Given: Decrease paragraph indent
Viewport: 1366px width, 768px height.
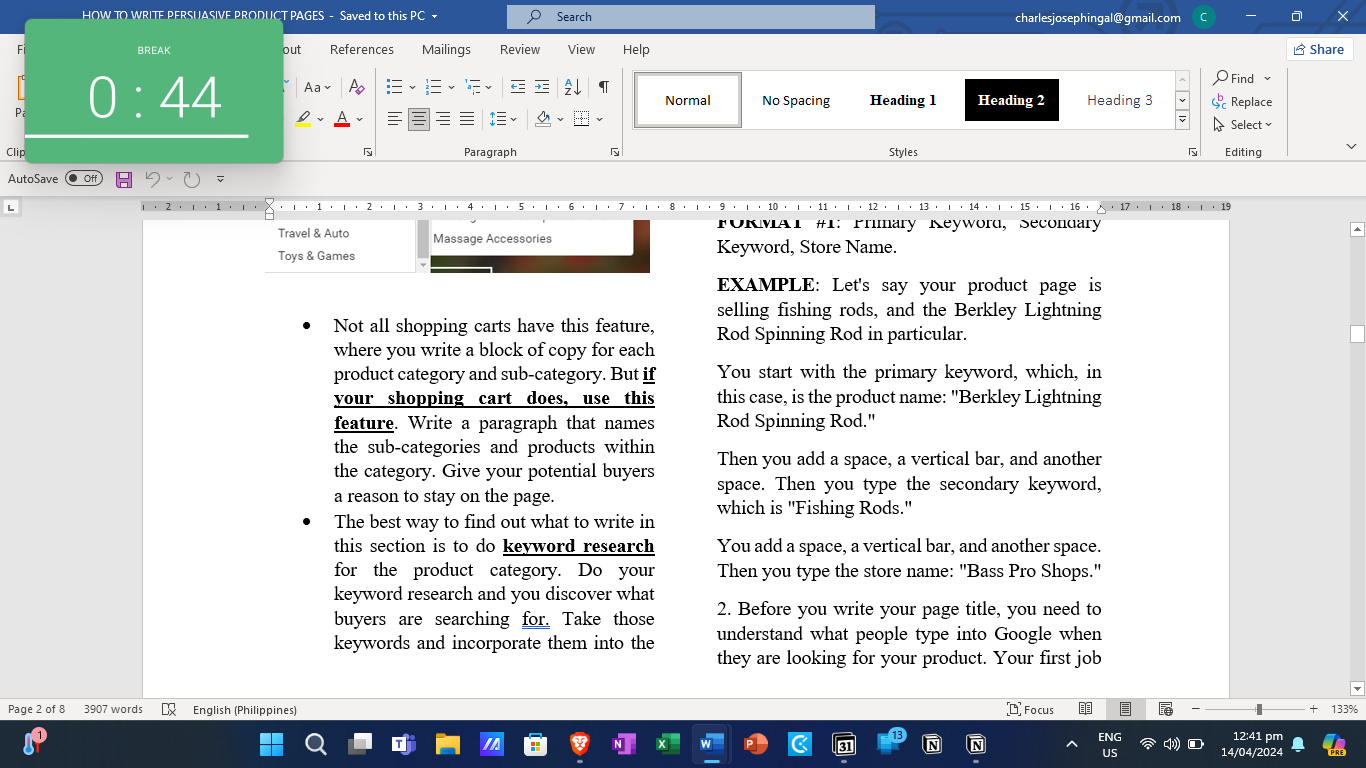Looking at the screenshot, I should pyautogui.click(x=517, y=87).
